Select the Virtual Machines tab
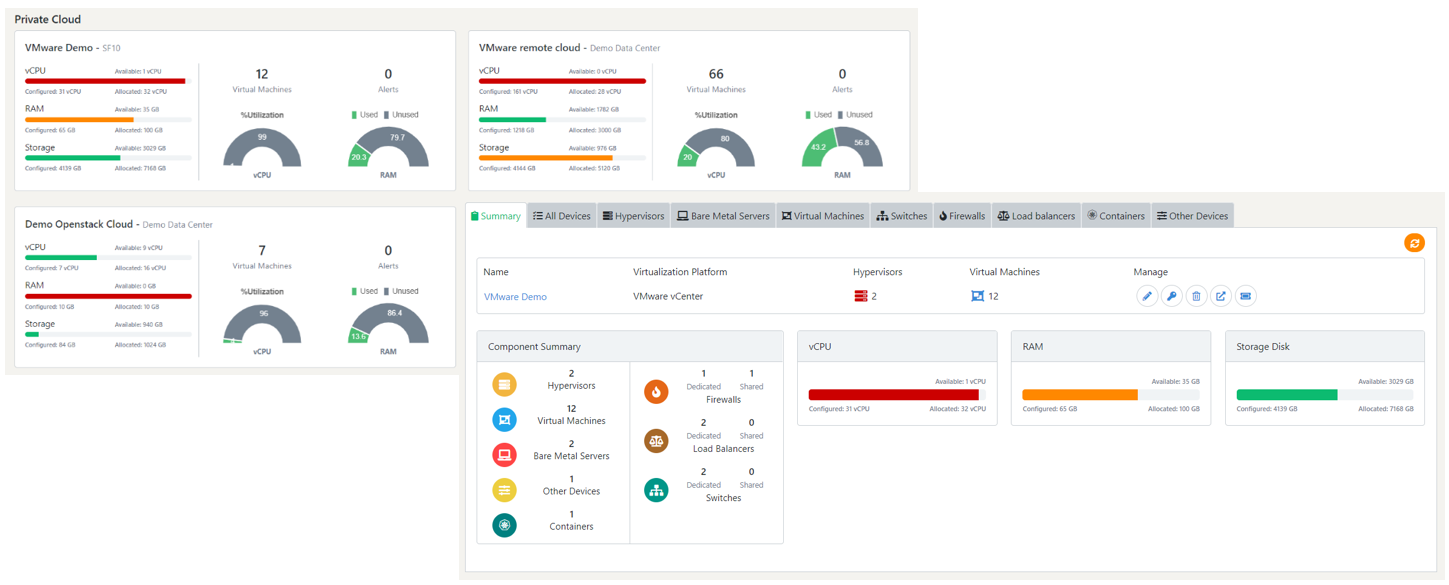Viewport: 1449px width, 585px height. (823, 216)
